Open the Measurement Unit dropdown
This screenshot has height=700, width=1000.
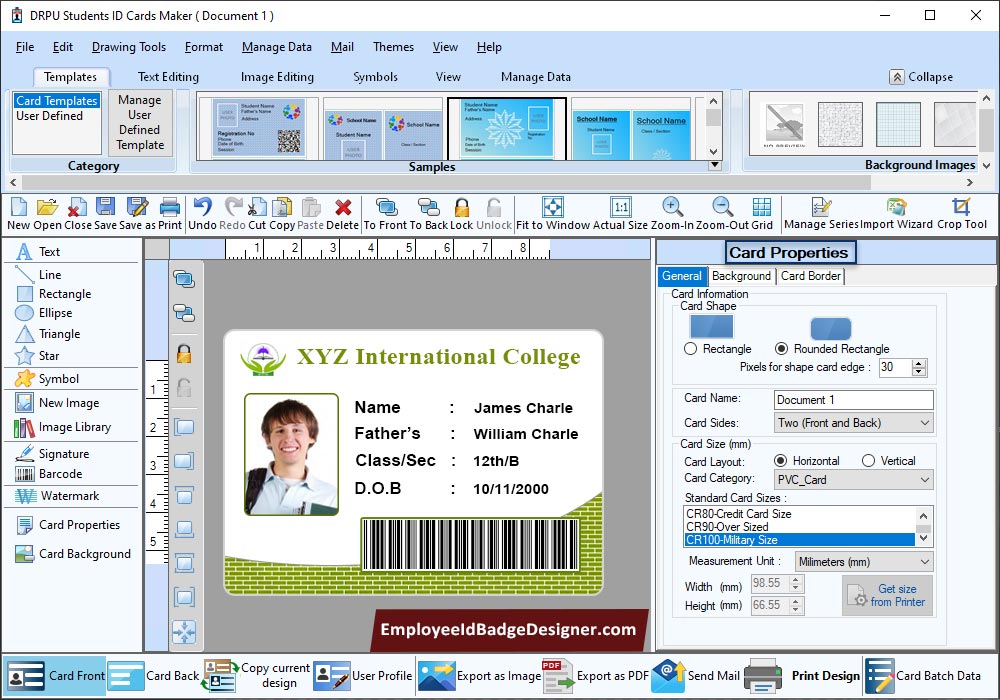point(864,562)
